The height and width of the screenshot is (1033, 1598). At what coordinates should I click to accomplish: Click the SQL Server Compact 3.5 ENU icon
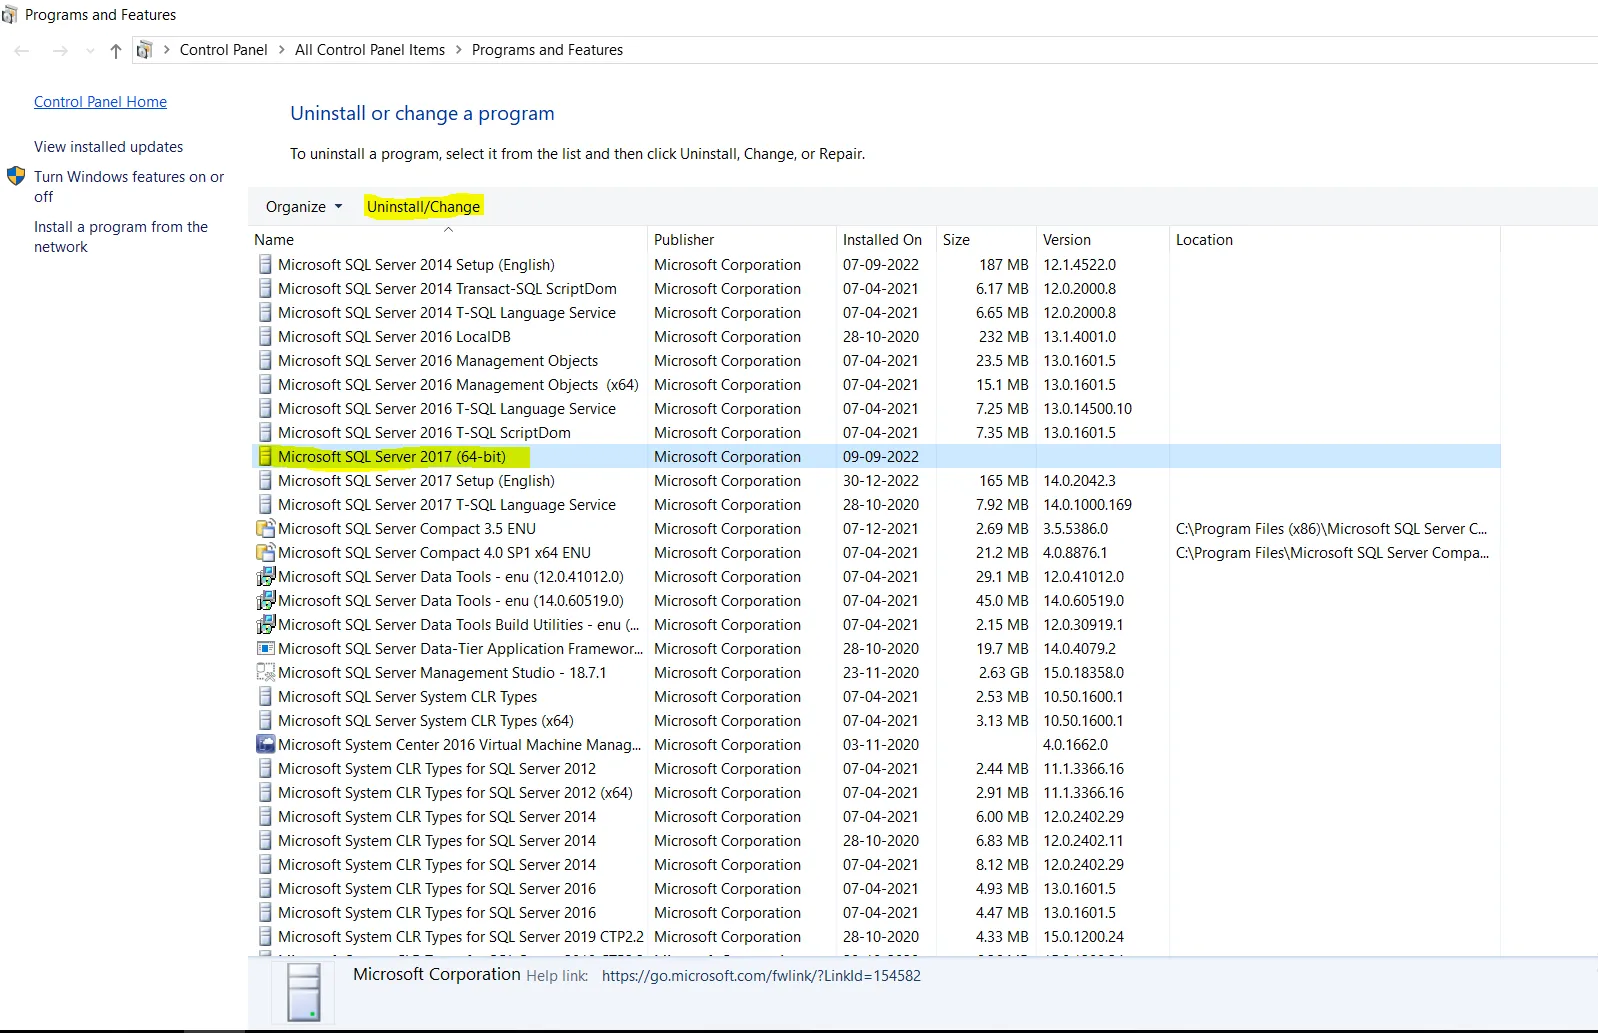pyautogui.click(x=266, y=529)
